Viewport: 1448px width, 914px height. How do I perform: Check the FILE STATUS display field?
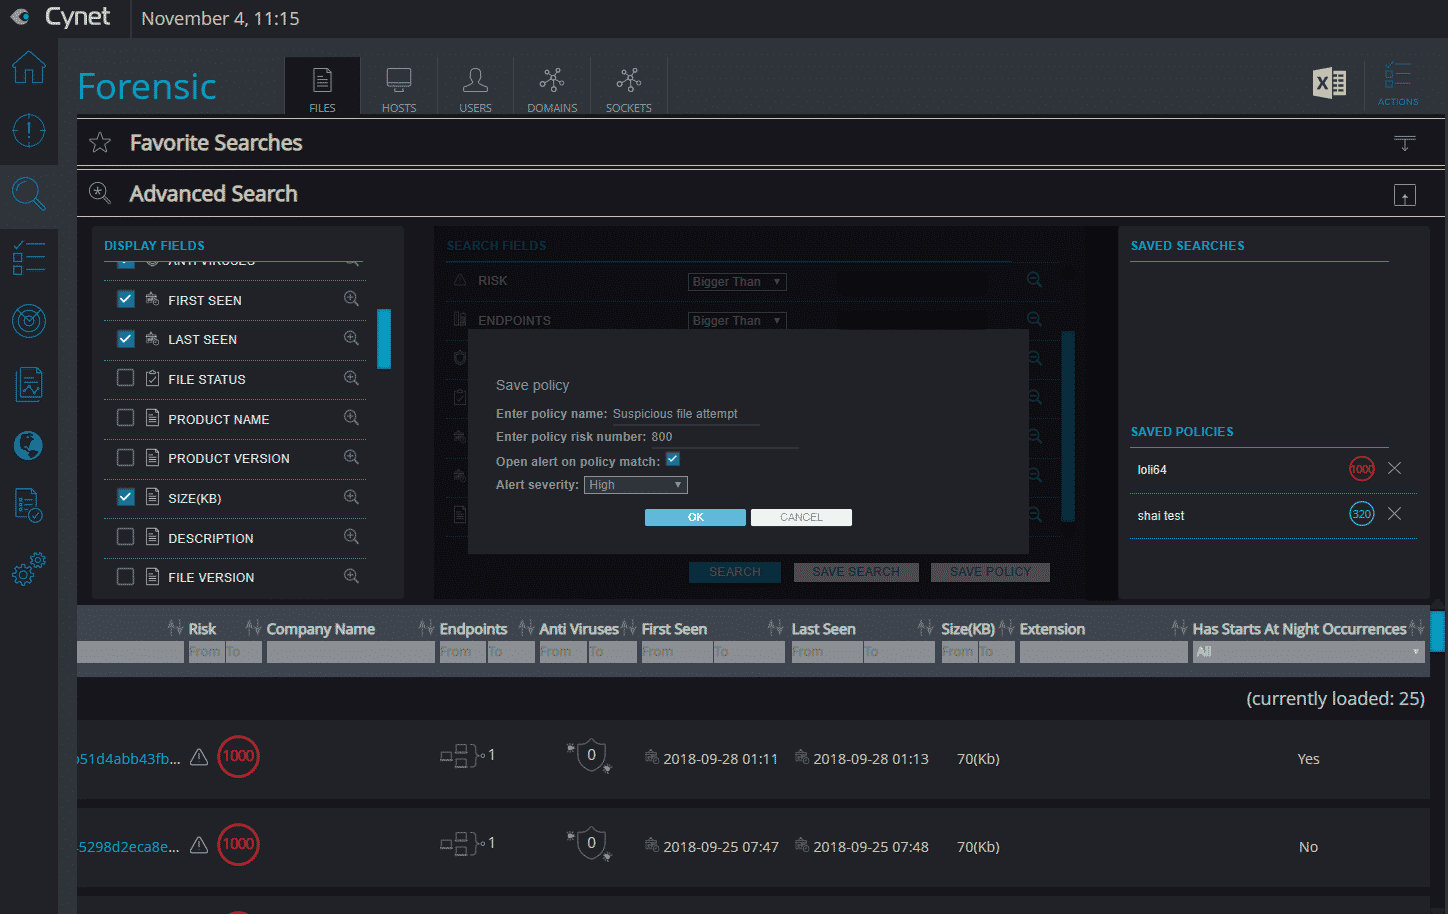[125, 378]
